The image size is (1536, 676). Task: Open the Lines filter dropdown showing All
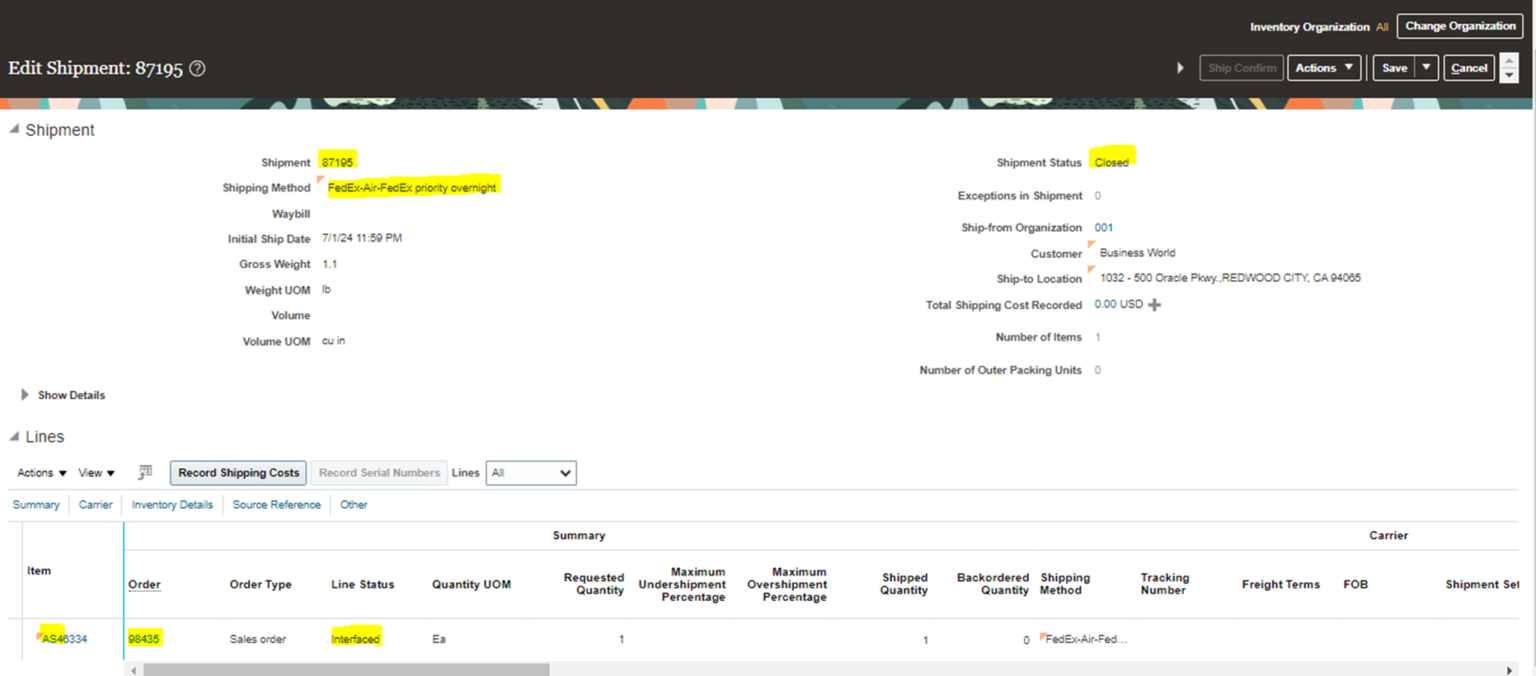(x=531, y=472)
